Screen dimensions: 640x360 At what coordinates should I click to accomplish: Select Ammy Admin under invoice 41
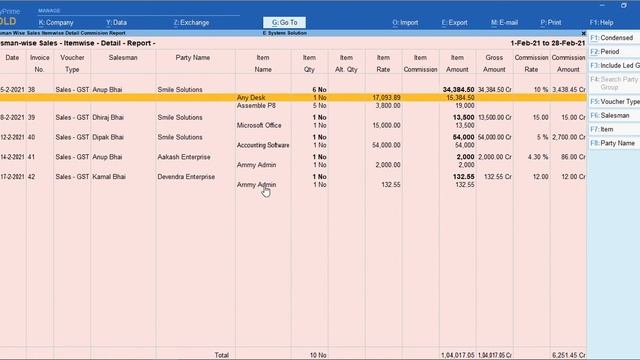[x=256, y=164]
